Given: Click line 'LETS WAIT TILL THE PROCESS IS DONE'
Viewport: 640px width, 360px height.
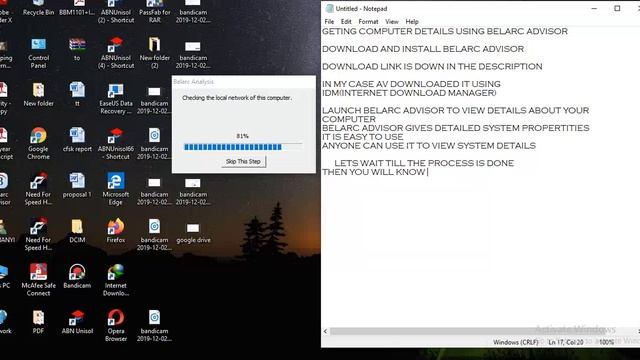Looking at the screenshot, I should point(424,163).
